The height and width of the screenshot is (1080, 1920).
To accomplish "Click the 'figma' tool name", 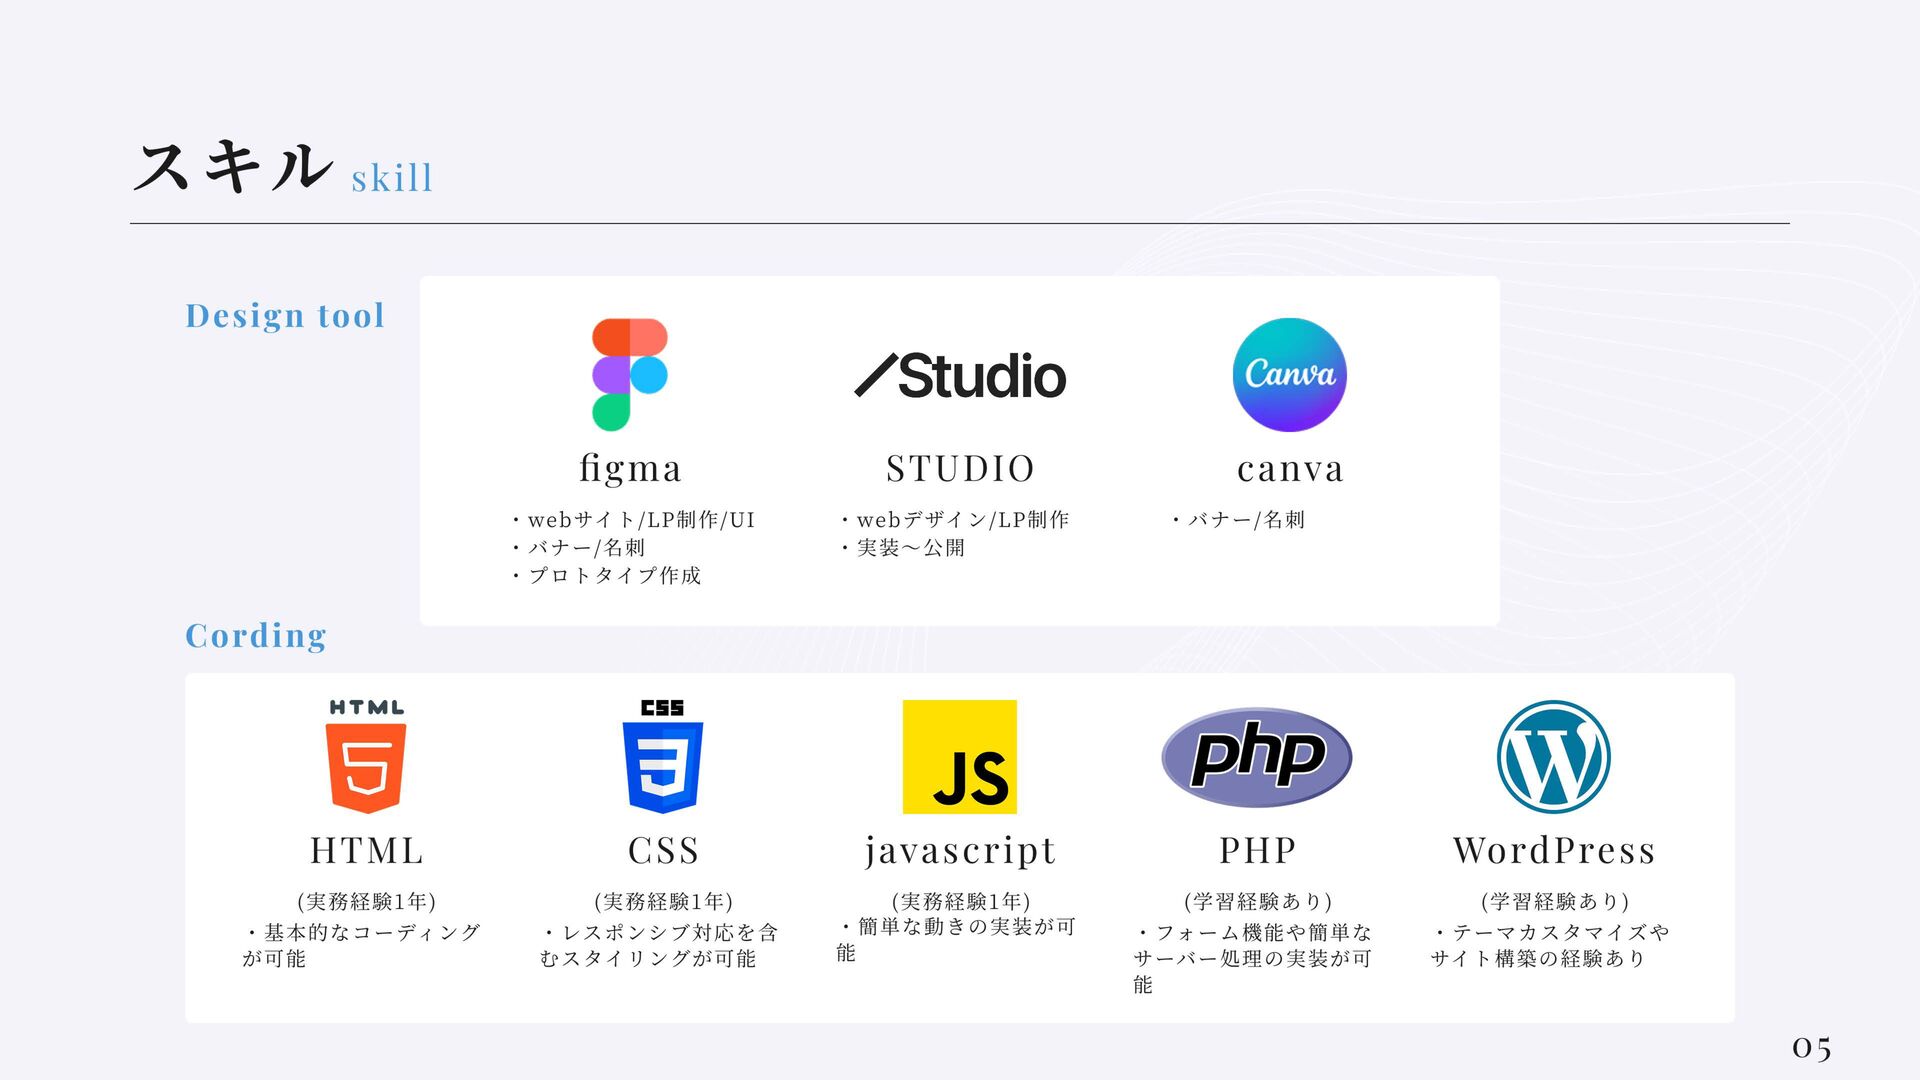I will (x=630, y=468).
